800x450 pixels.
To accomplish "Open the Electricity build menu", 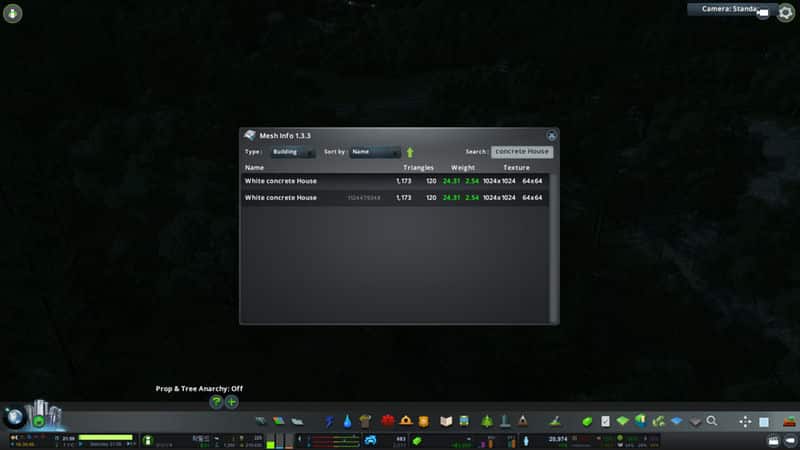I will click(x=331, y=422).
